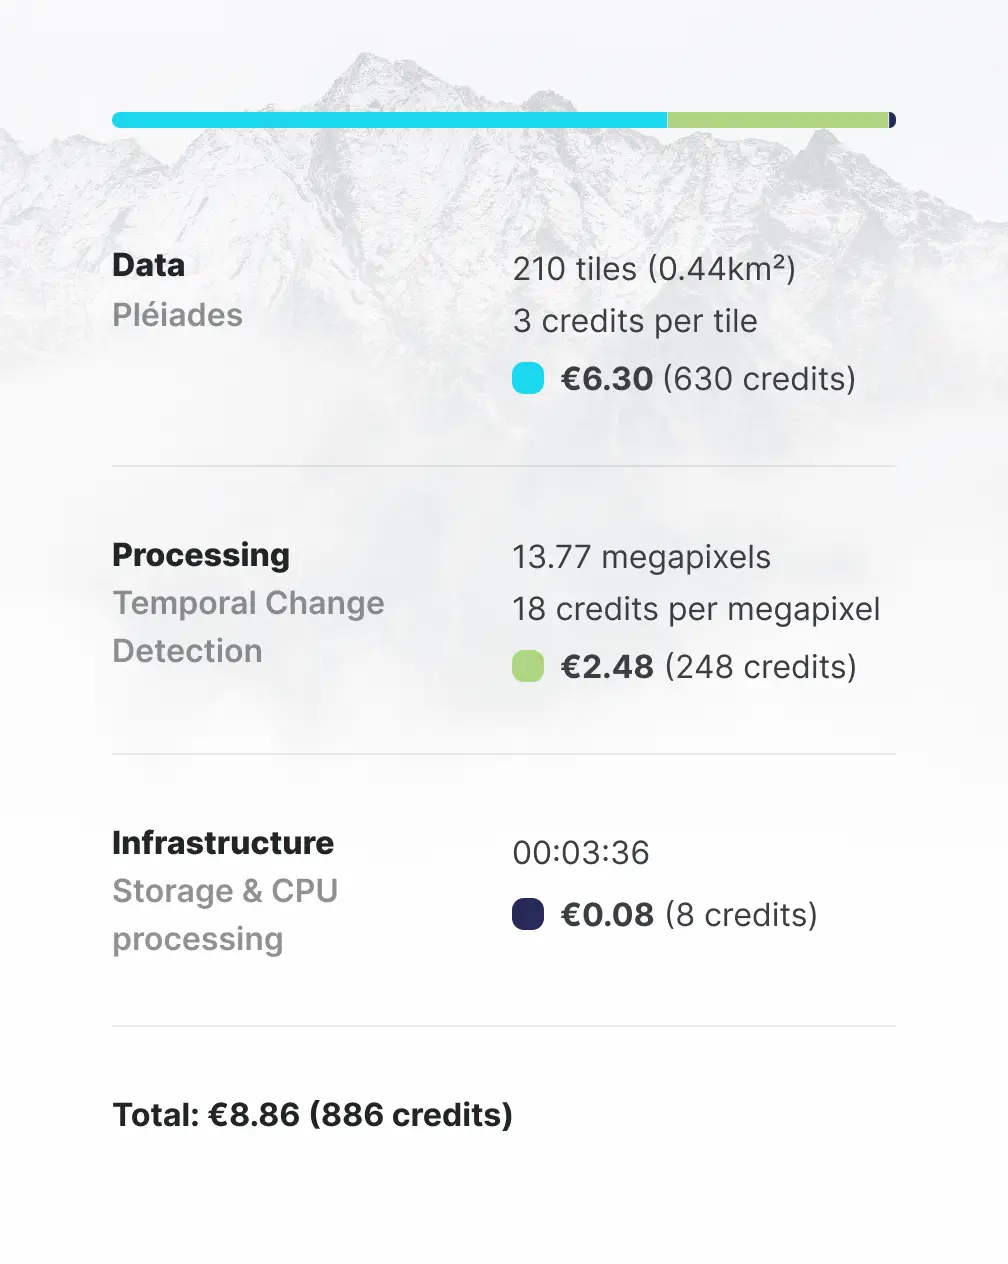Click the cyan Data cost swatch
Image resolution: width=1008 pixels, height=1264 pixels.
[528, 378]
